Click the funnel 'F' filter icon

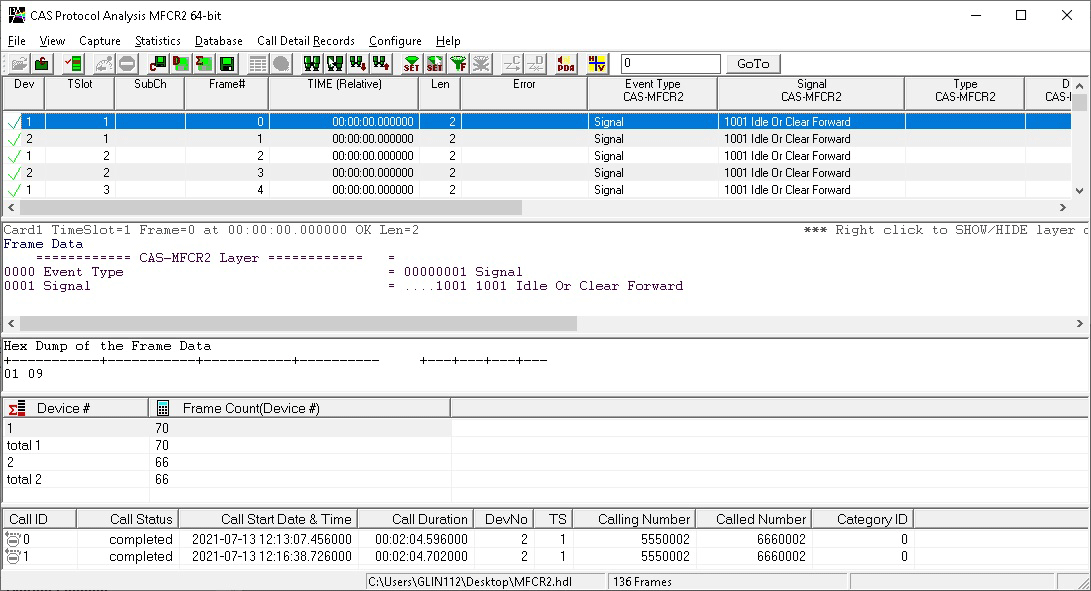pyautogui.click(x=458, y=64)
